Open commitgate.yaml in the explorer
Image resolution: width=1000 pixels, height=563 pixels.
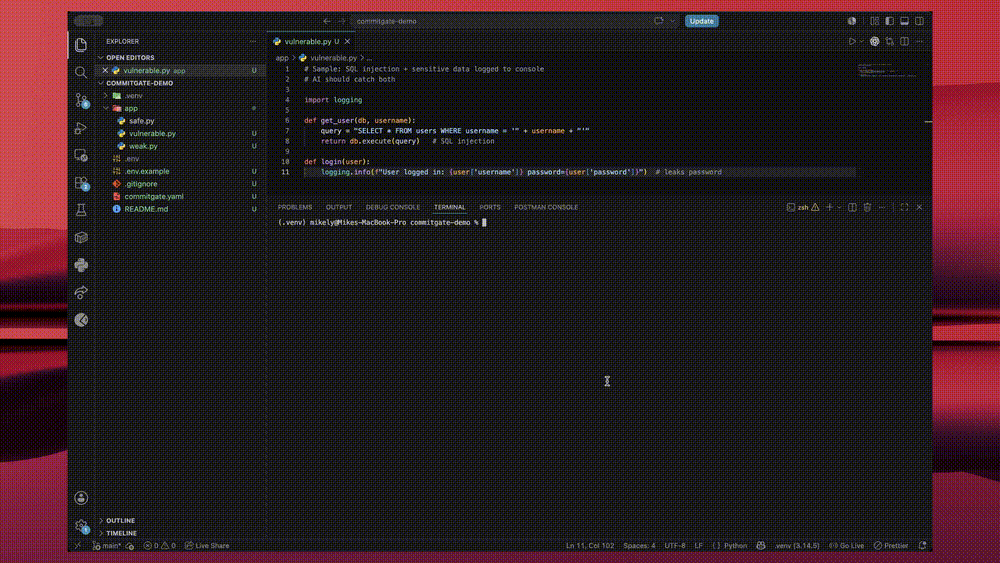click(x=154, y=196)
